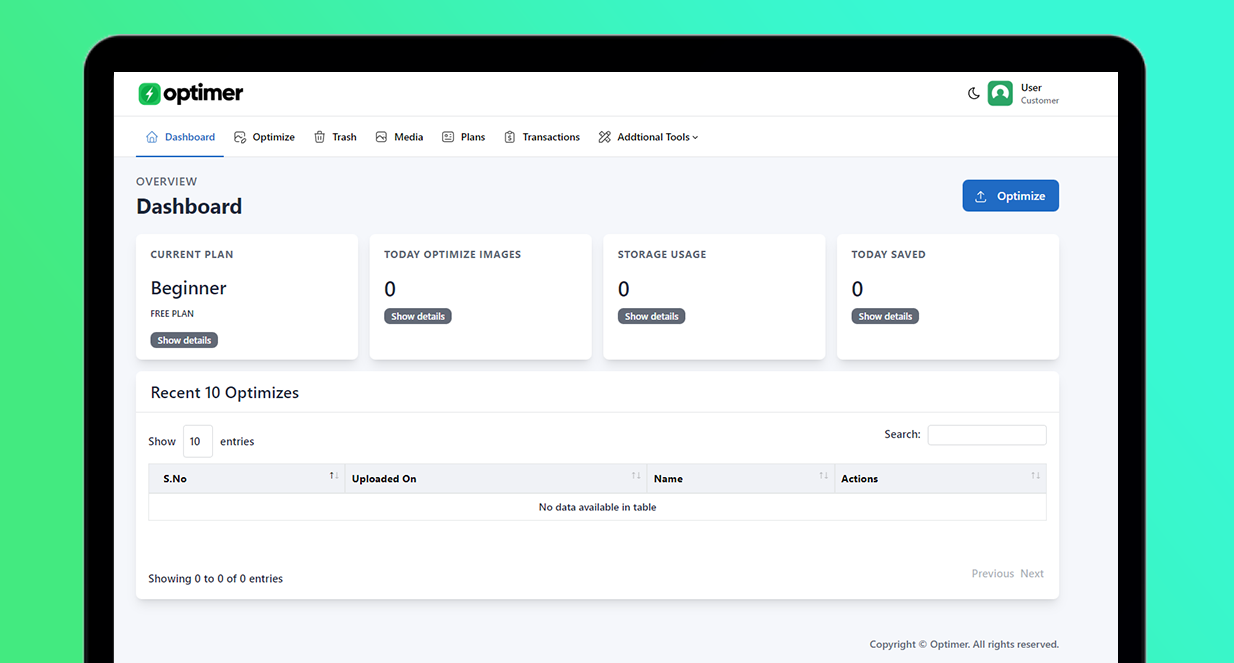Open the Show entries count selector
Image resolution: width=1234 pixels, height=663 pixels.
click(197, 441)
